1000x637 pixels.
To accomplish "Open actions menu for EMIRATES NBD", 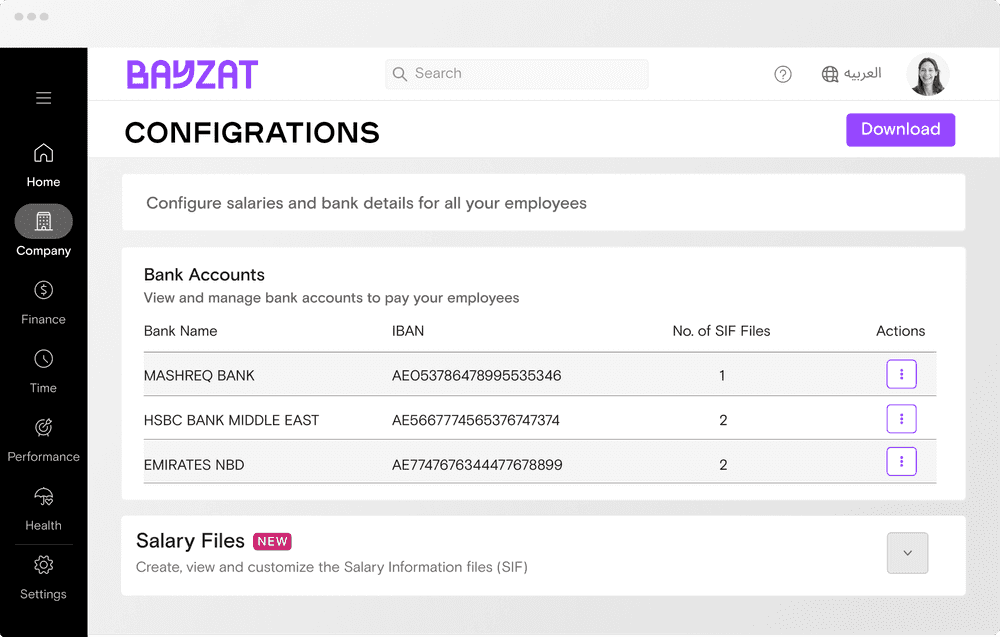I will (x=901, y=462).
